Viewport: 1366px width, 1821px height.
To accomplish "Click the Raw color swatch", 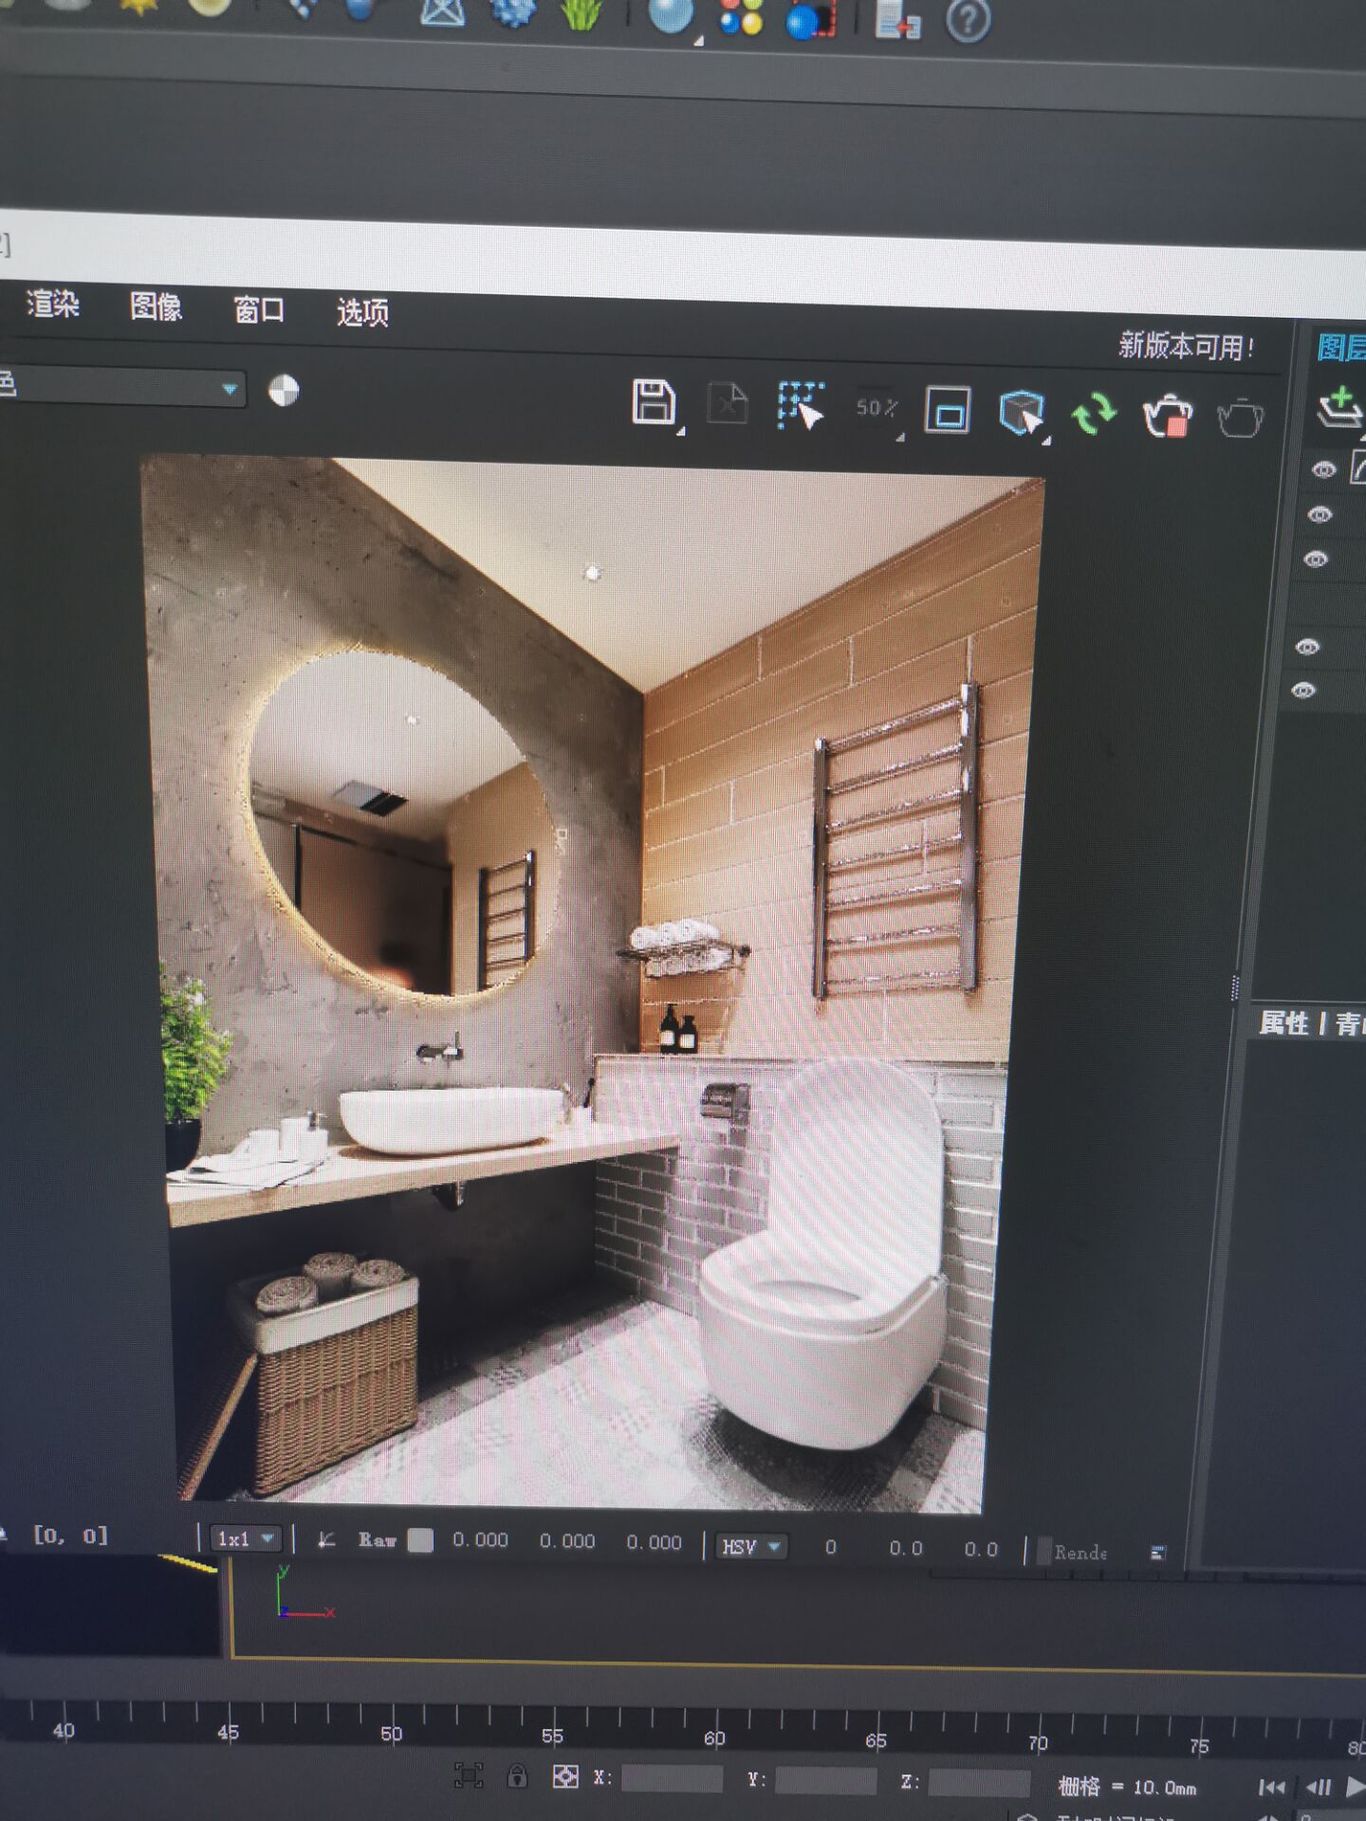I will (421, 1540).
